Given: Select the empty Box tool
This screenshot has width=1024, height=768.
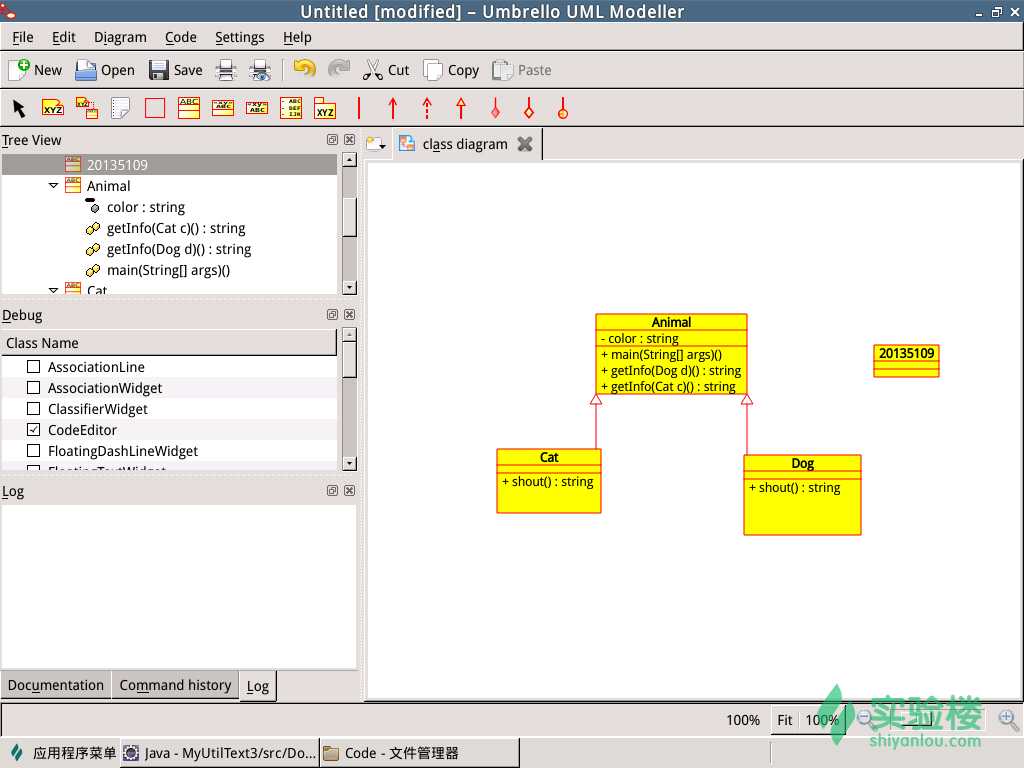Looking at the screenshot, I should [155, 108].
